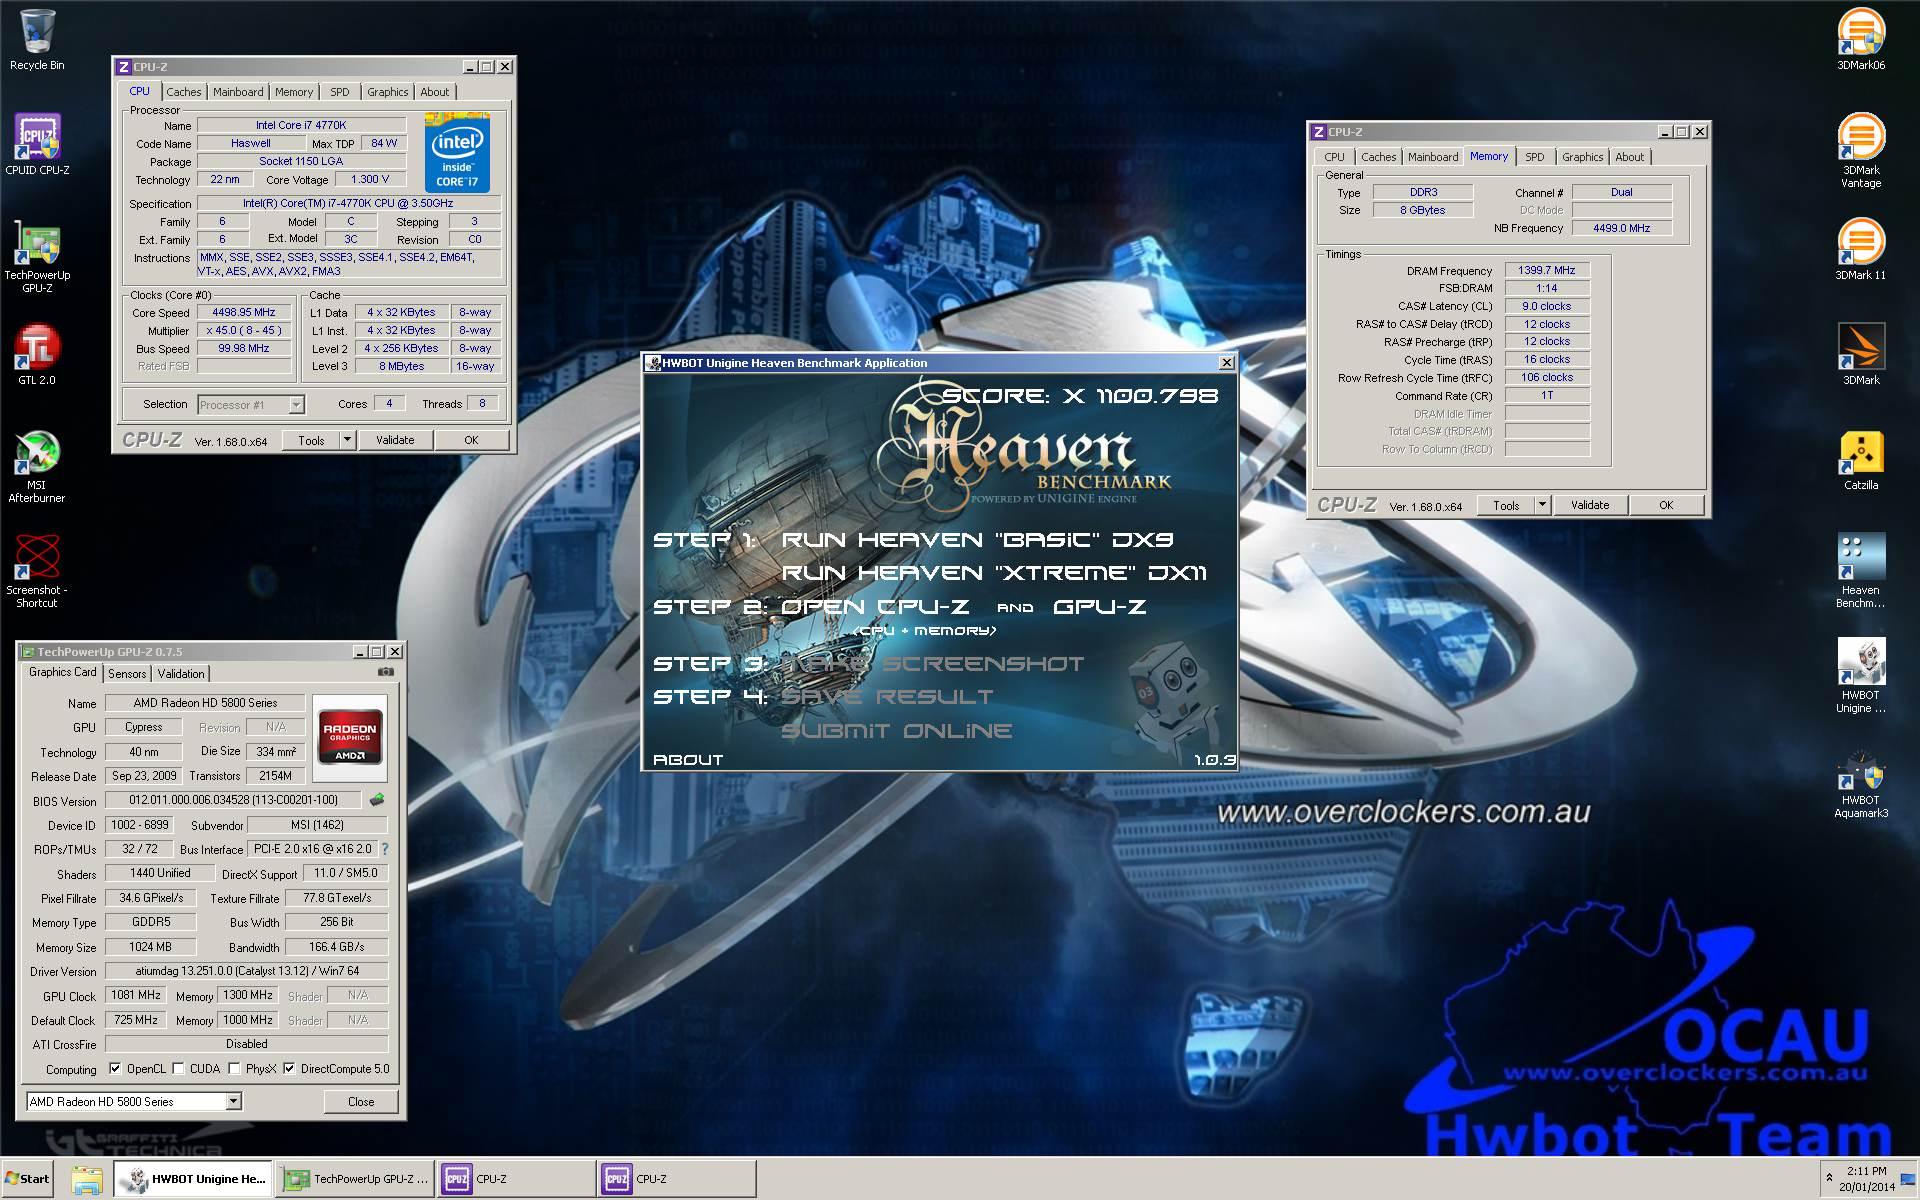
Task: Launch Heaven Benchmark desktop icon
Action: pyautogui.click(x=1861, y=570)
